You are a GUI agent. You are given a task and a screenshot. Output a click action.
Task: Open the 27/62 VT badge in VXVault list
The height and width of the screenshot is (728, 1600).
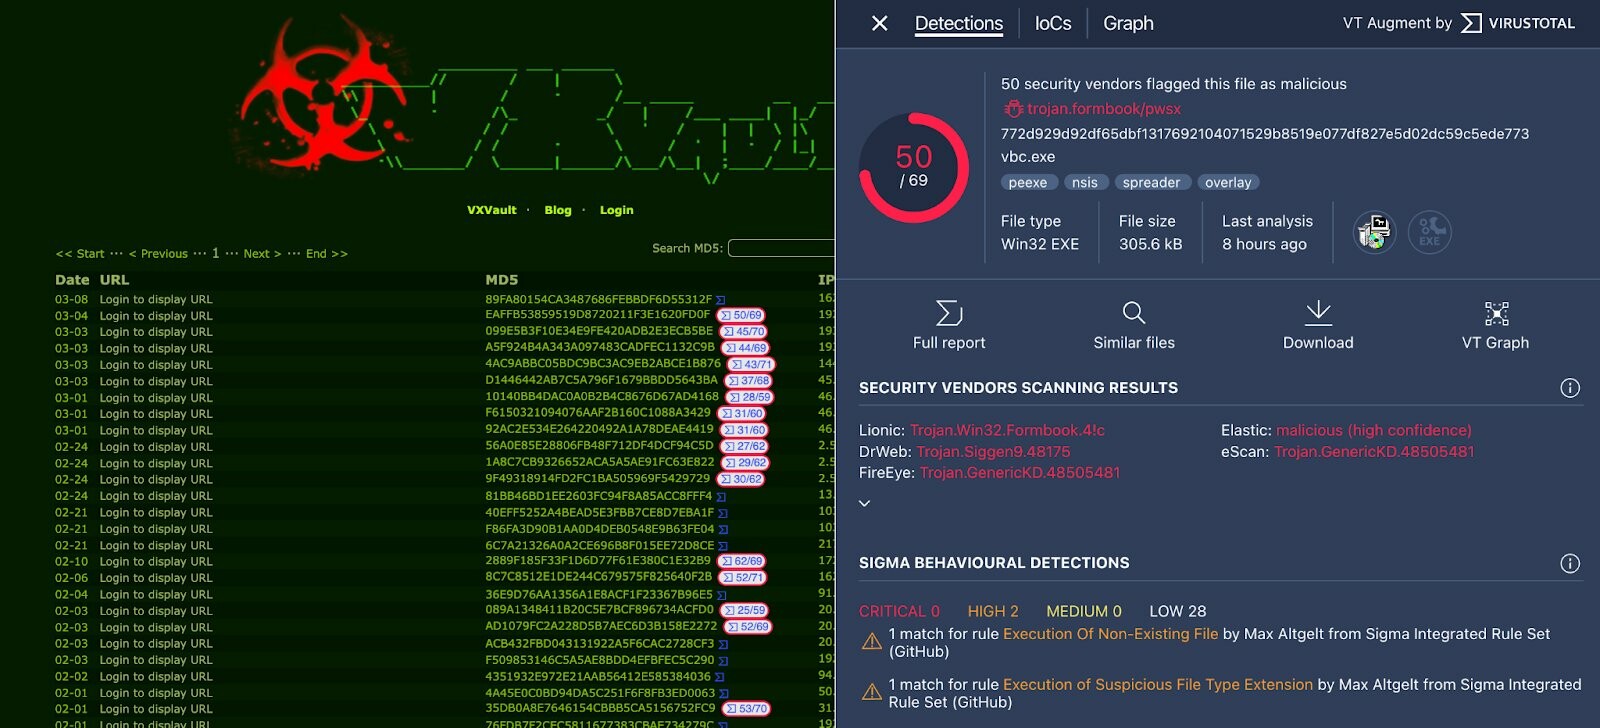click(x=745, y=446)
